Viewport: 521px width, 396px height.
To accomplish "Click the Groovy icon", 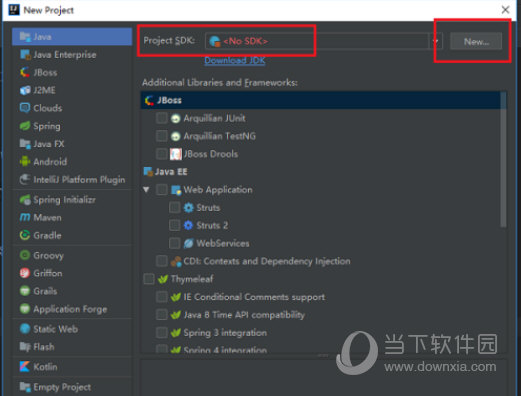I will [x=25, y=255].
